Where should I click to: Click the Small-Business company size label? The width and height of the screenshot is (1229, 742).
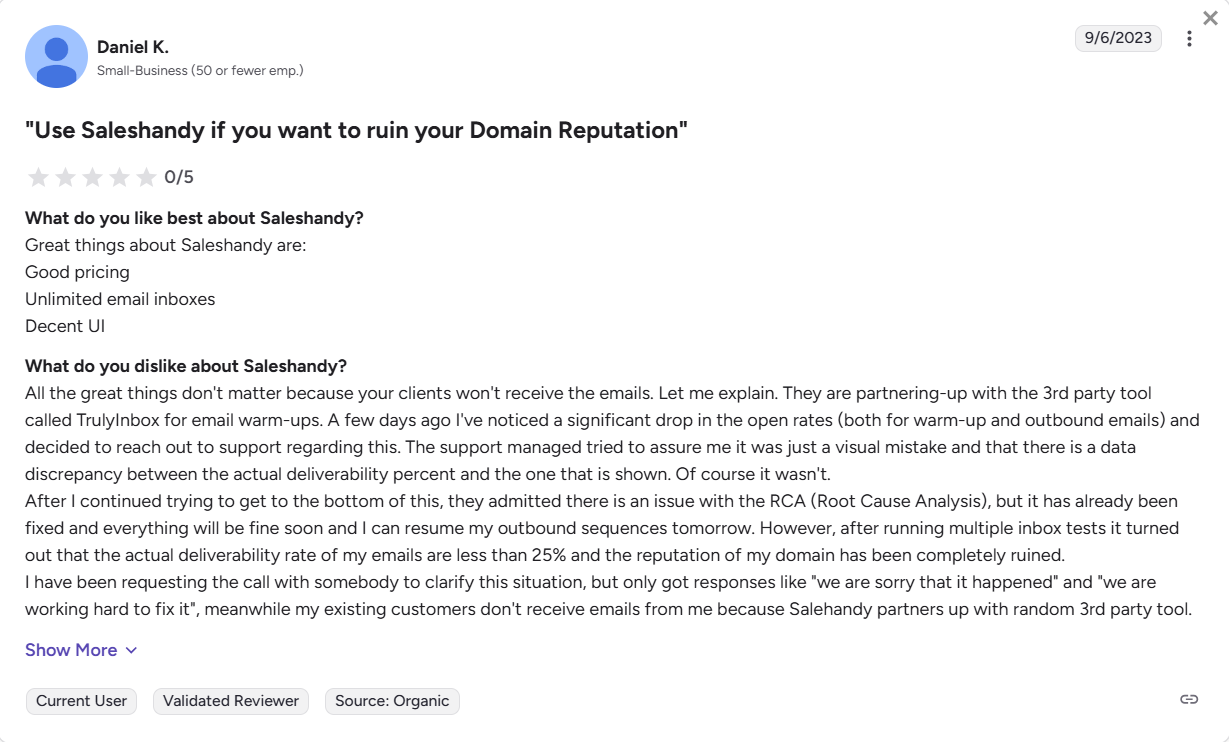[200, 71]
